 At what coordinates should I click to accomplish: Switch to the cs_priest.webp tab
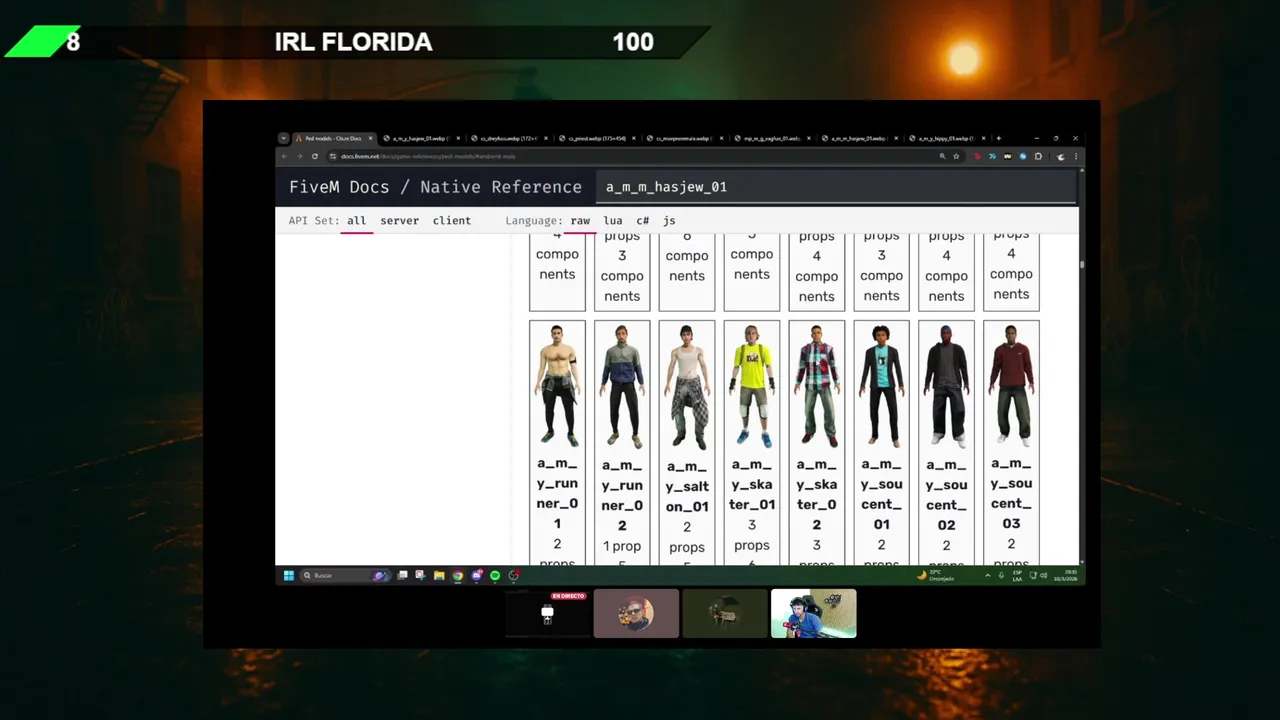coord(595,138)
